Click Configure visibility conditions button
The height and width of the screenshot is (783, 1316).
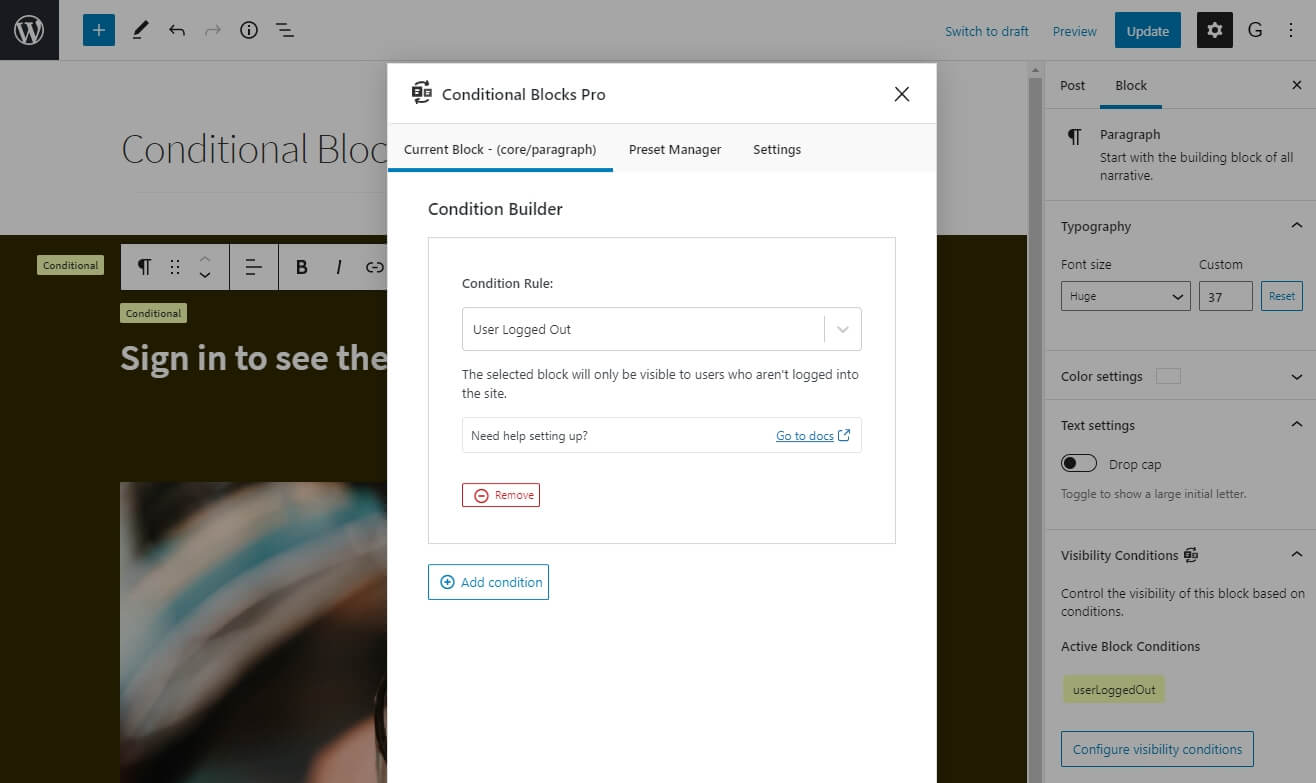click(x=1157, y=749)
